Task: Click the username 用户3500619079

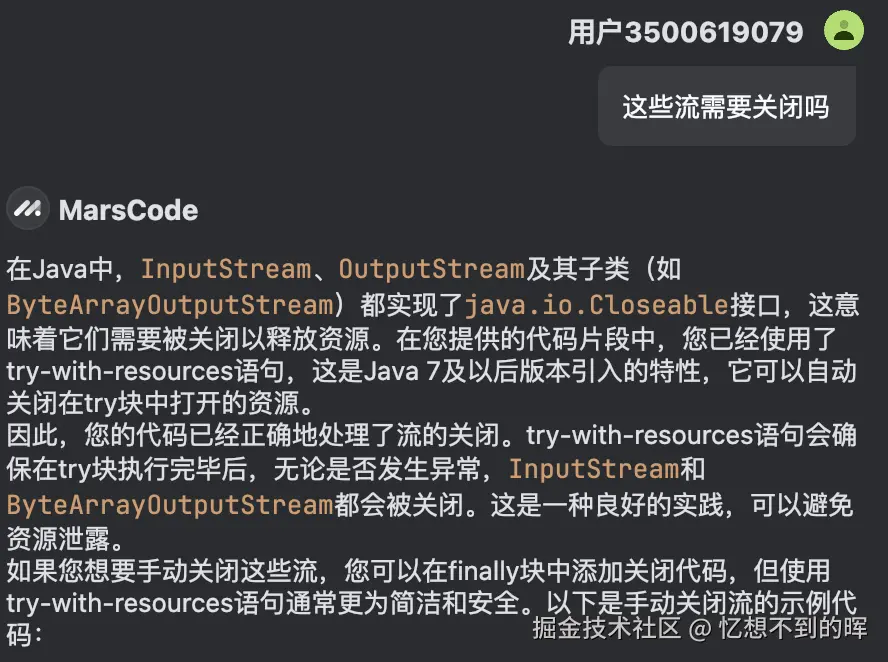Action: (684, 31)
